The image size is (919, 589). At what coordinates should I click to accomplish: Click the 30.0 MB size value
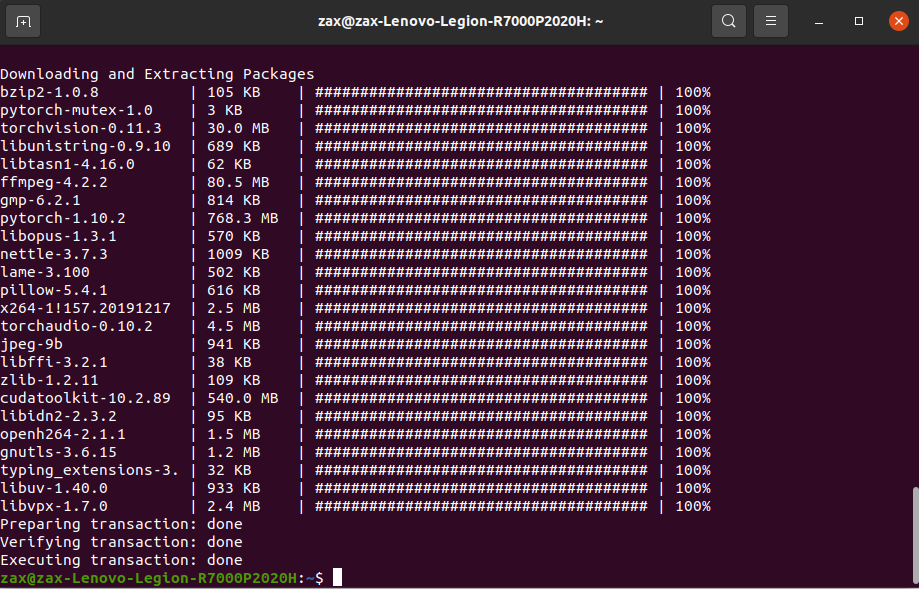[238, 128]
